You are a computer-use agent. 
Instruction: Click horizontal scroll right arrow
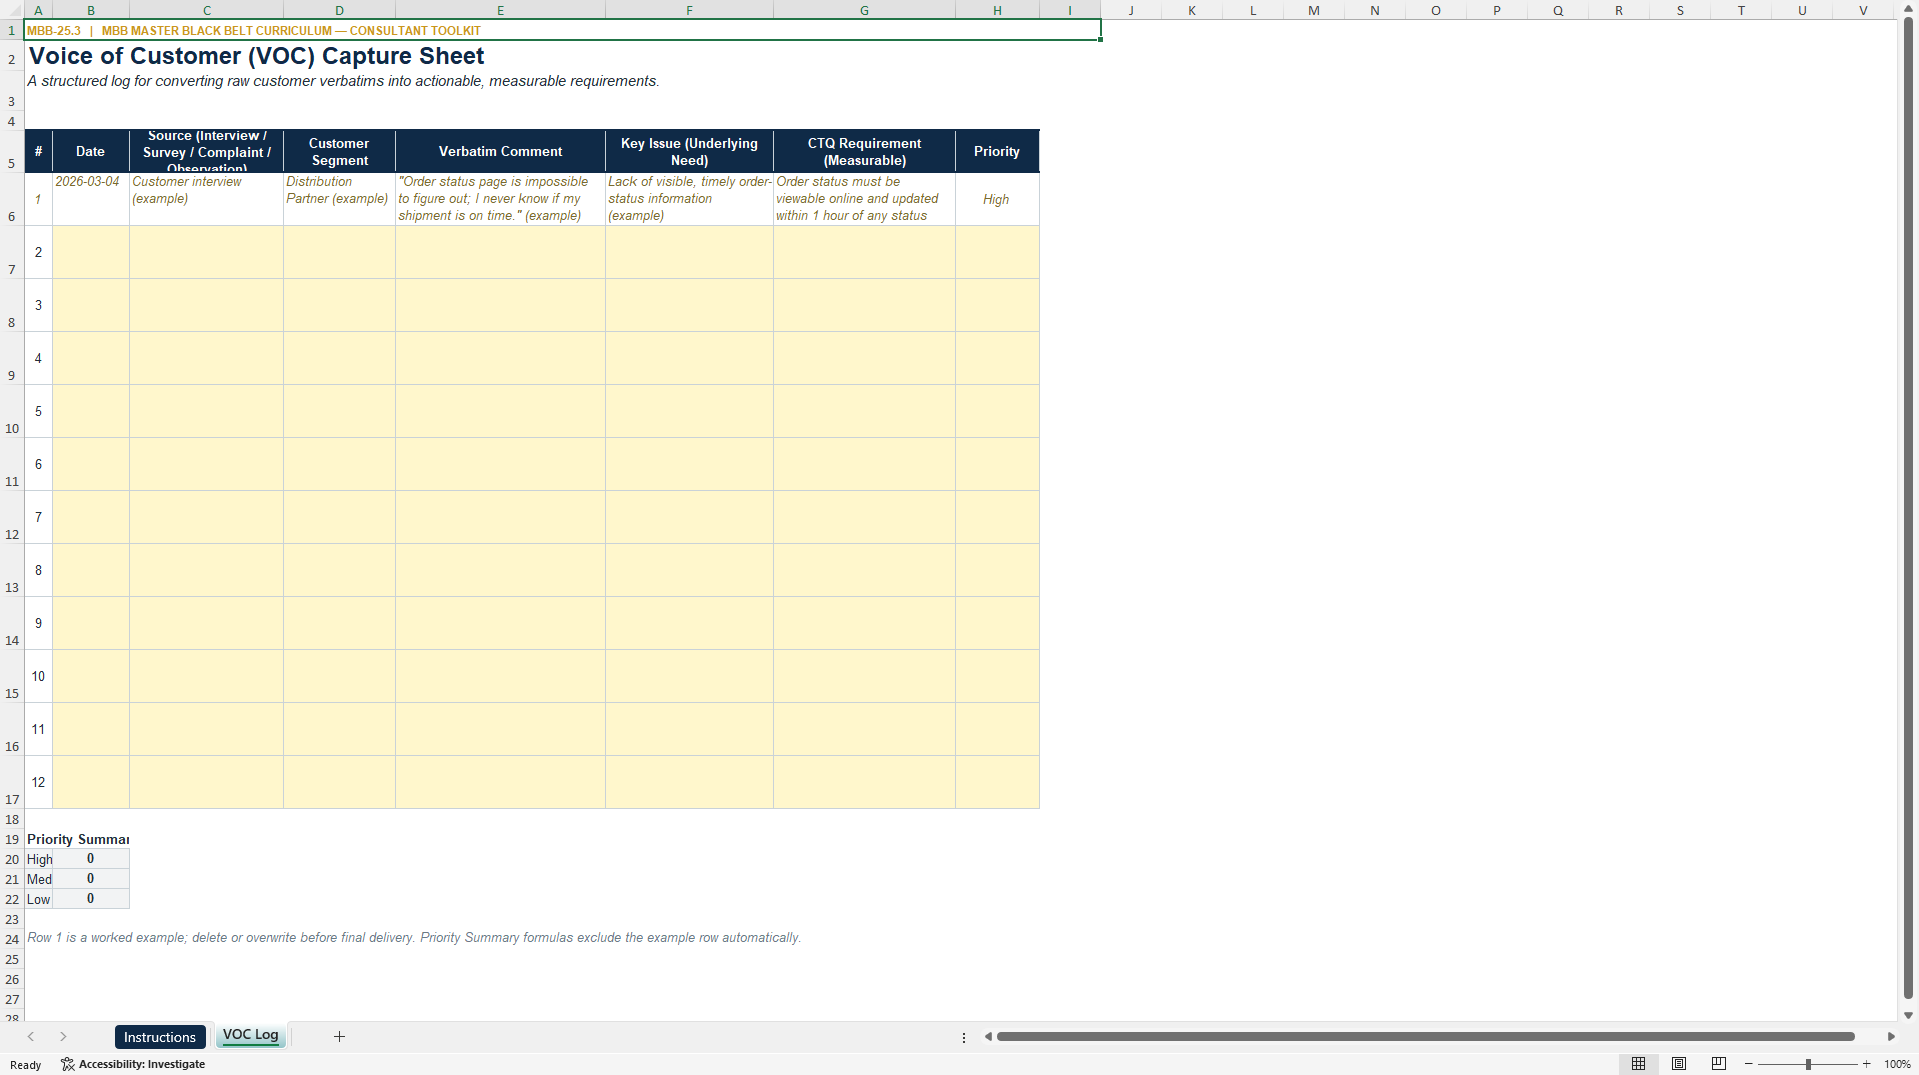[x=1891, y=1037]
